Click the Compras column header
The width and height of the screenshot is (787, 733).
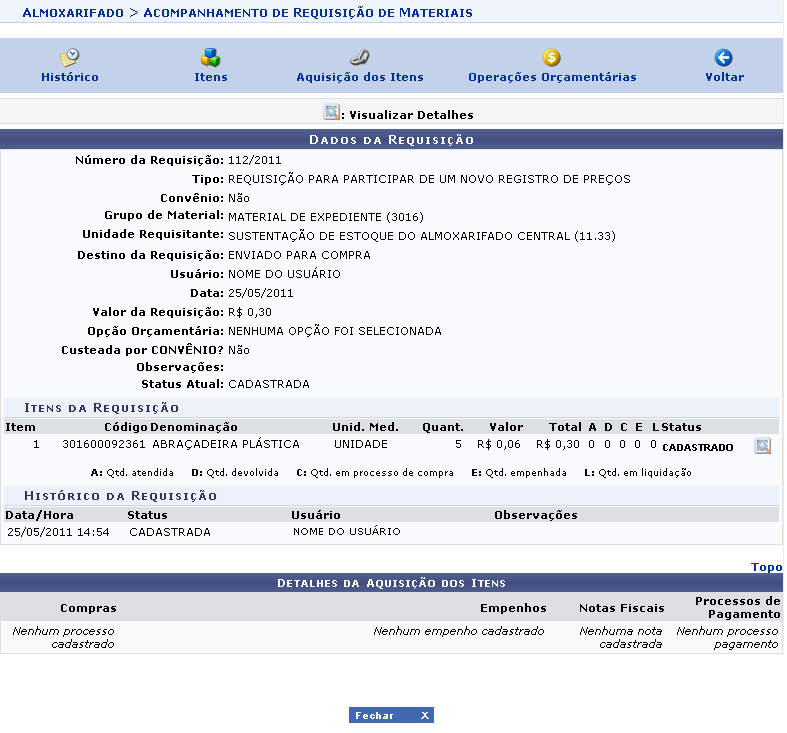(x=88, y=608)
